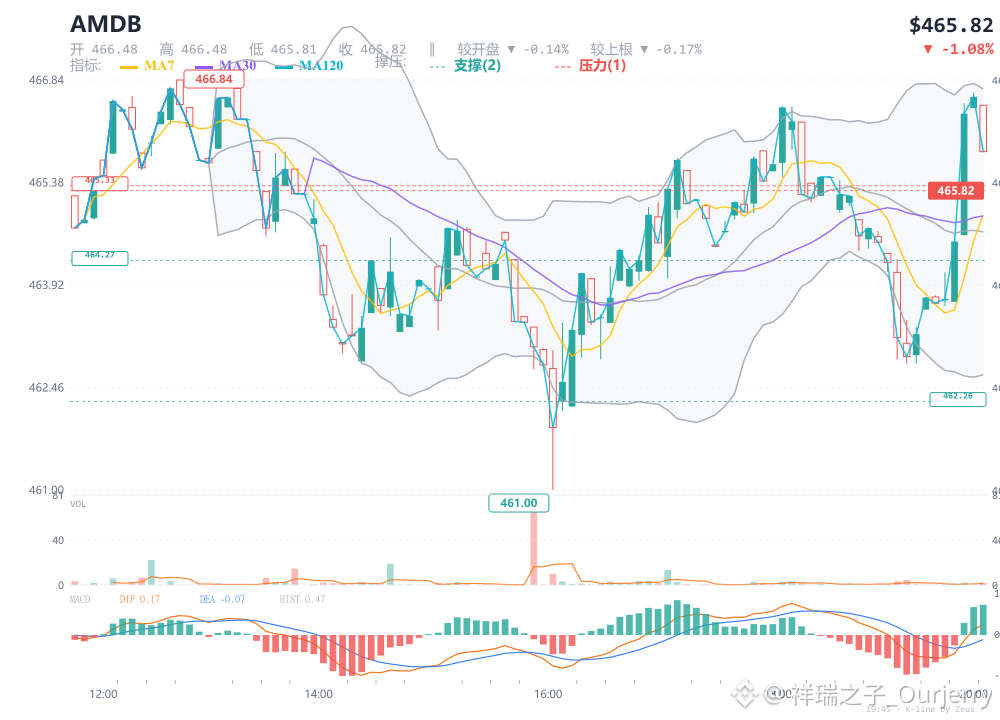The height and width of the screenshot is (720, 1000).
Task: Toggle the MA120 legend entry
Action: click(x=309, y=66)
